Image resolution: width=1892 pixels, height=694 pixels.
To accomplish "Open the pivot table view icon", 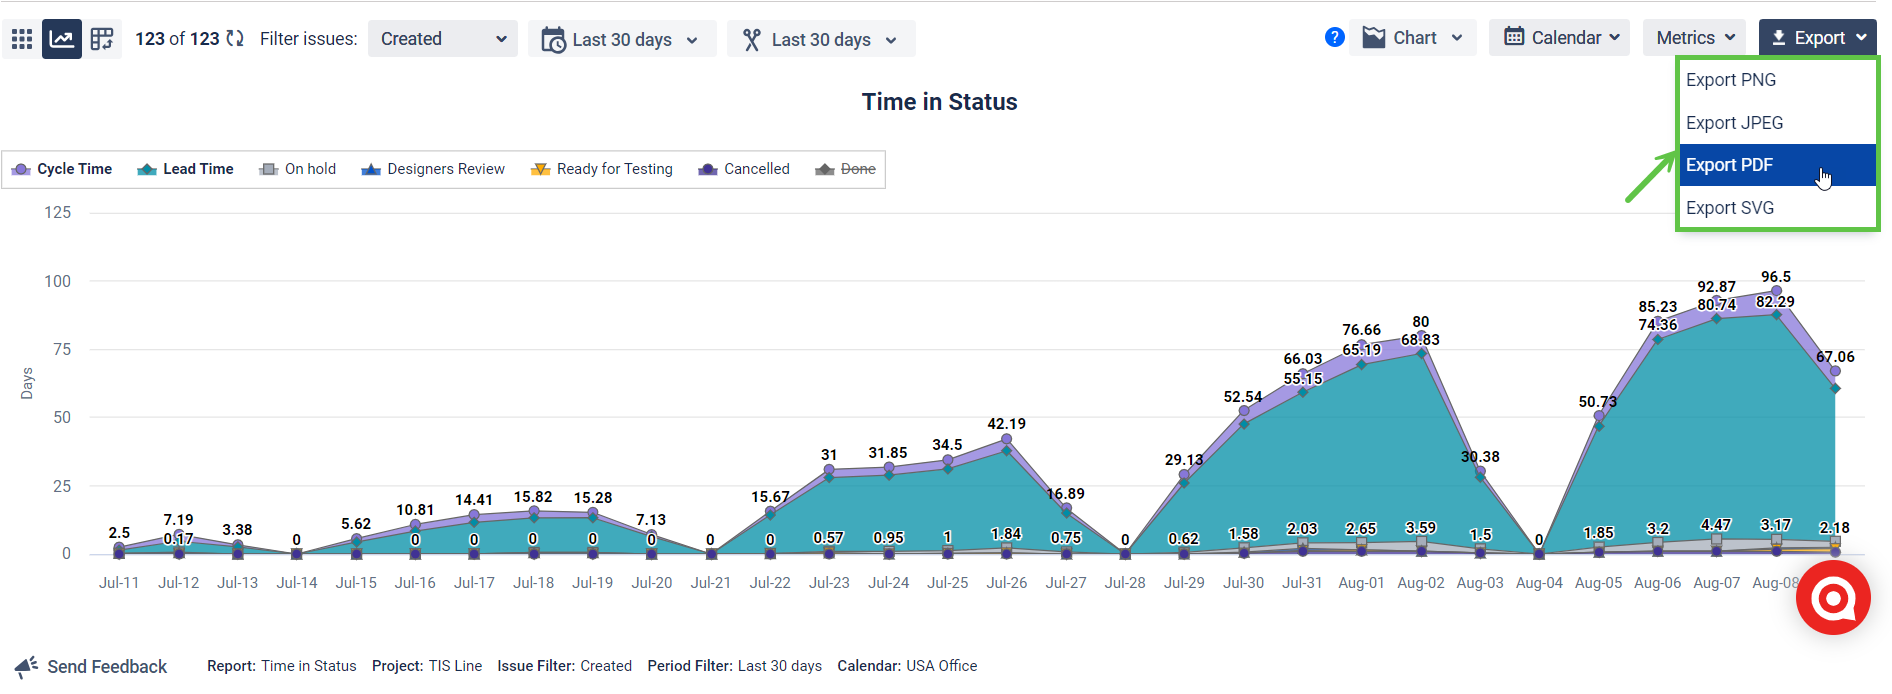I will [101, 38].
